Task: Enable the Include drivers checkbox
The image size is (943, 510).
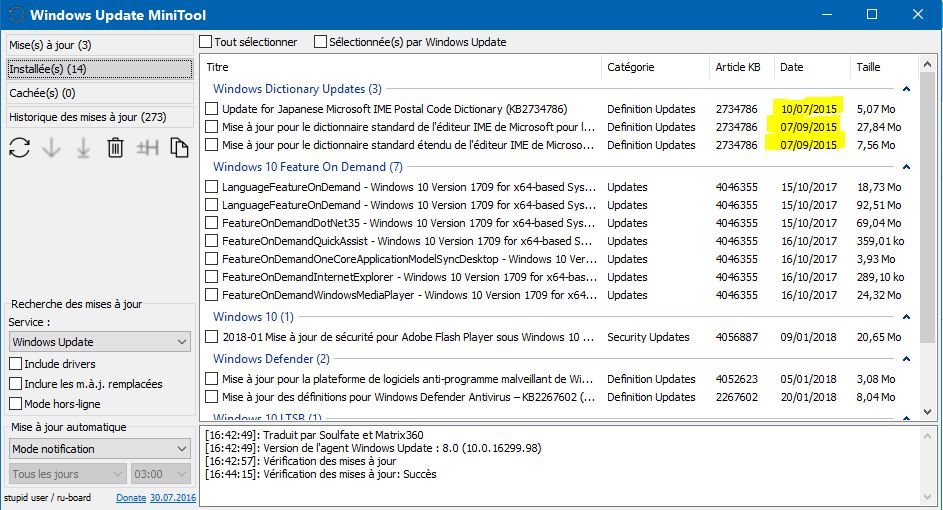Action: click(x=16, y=364)
